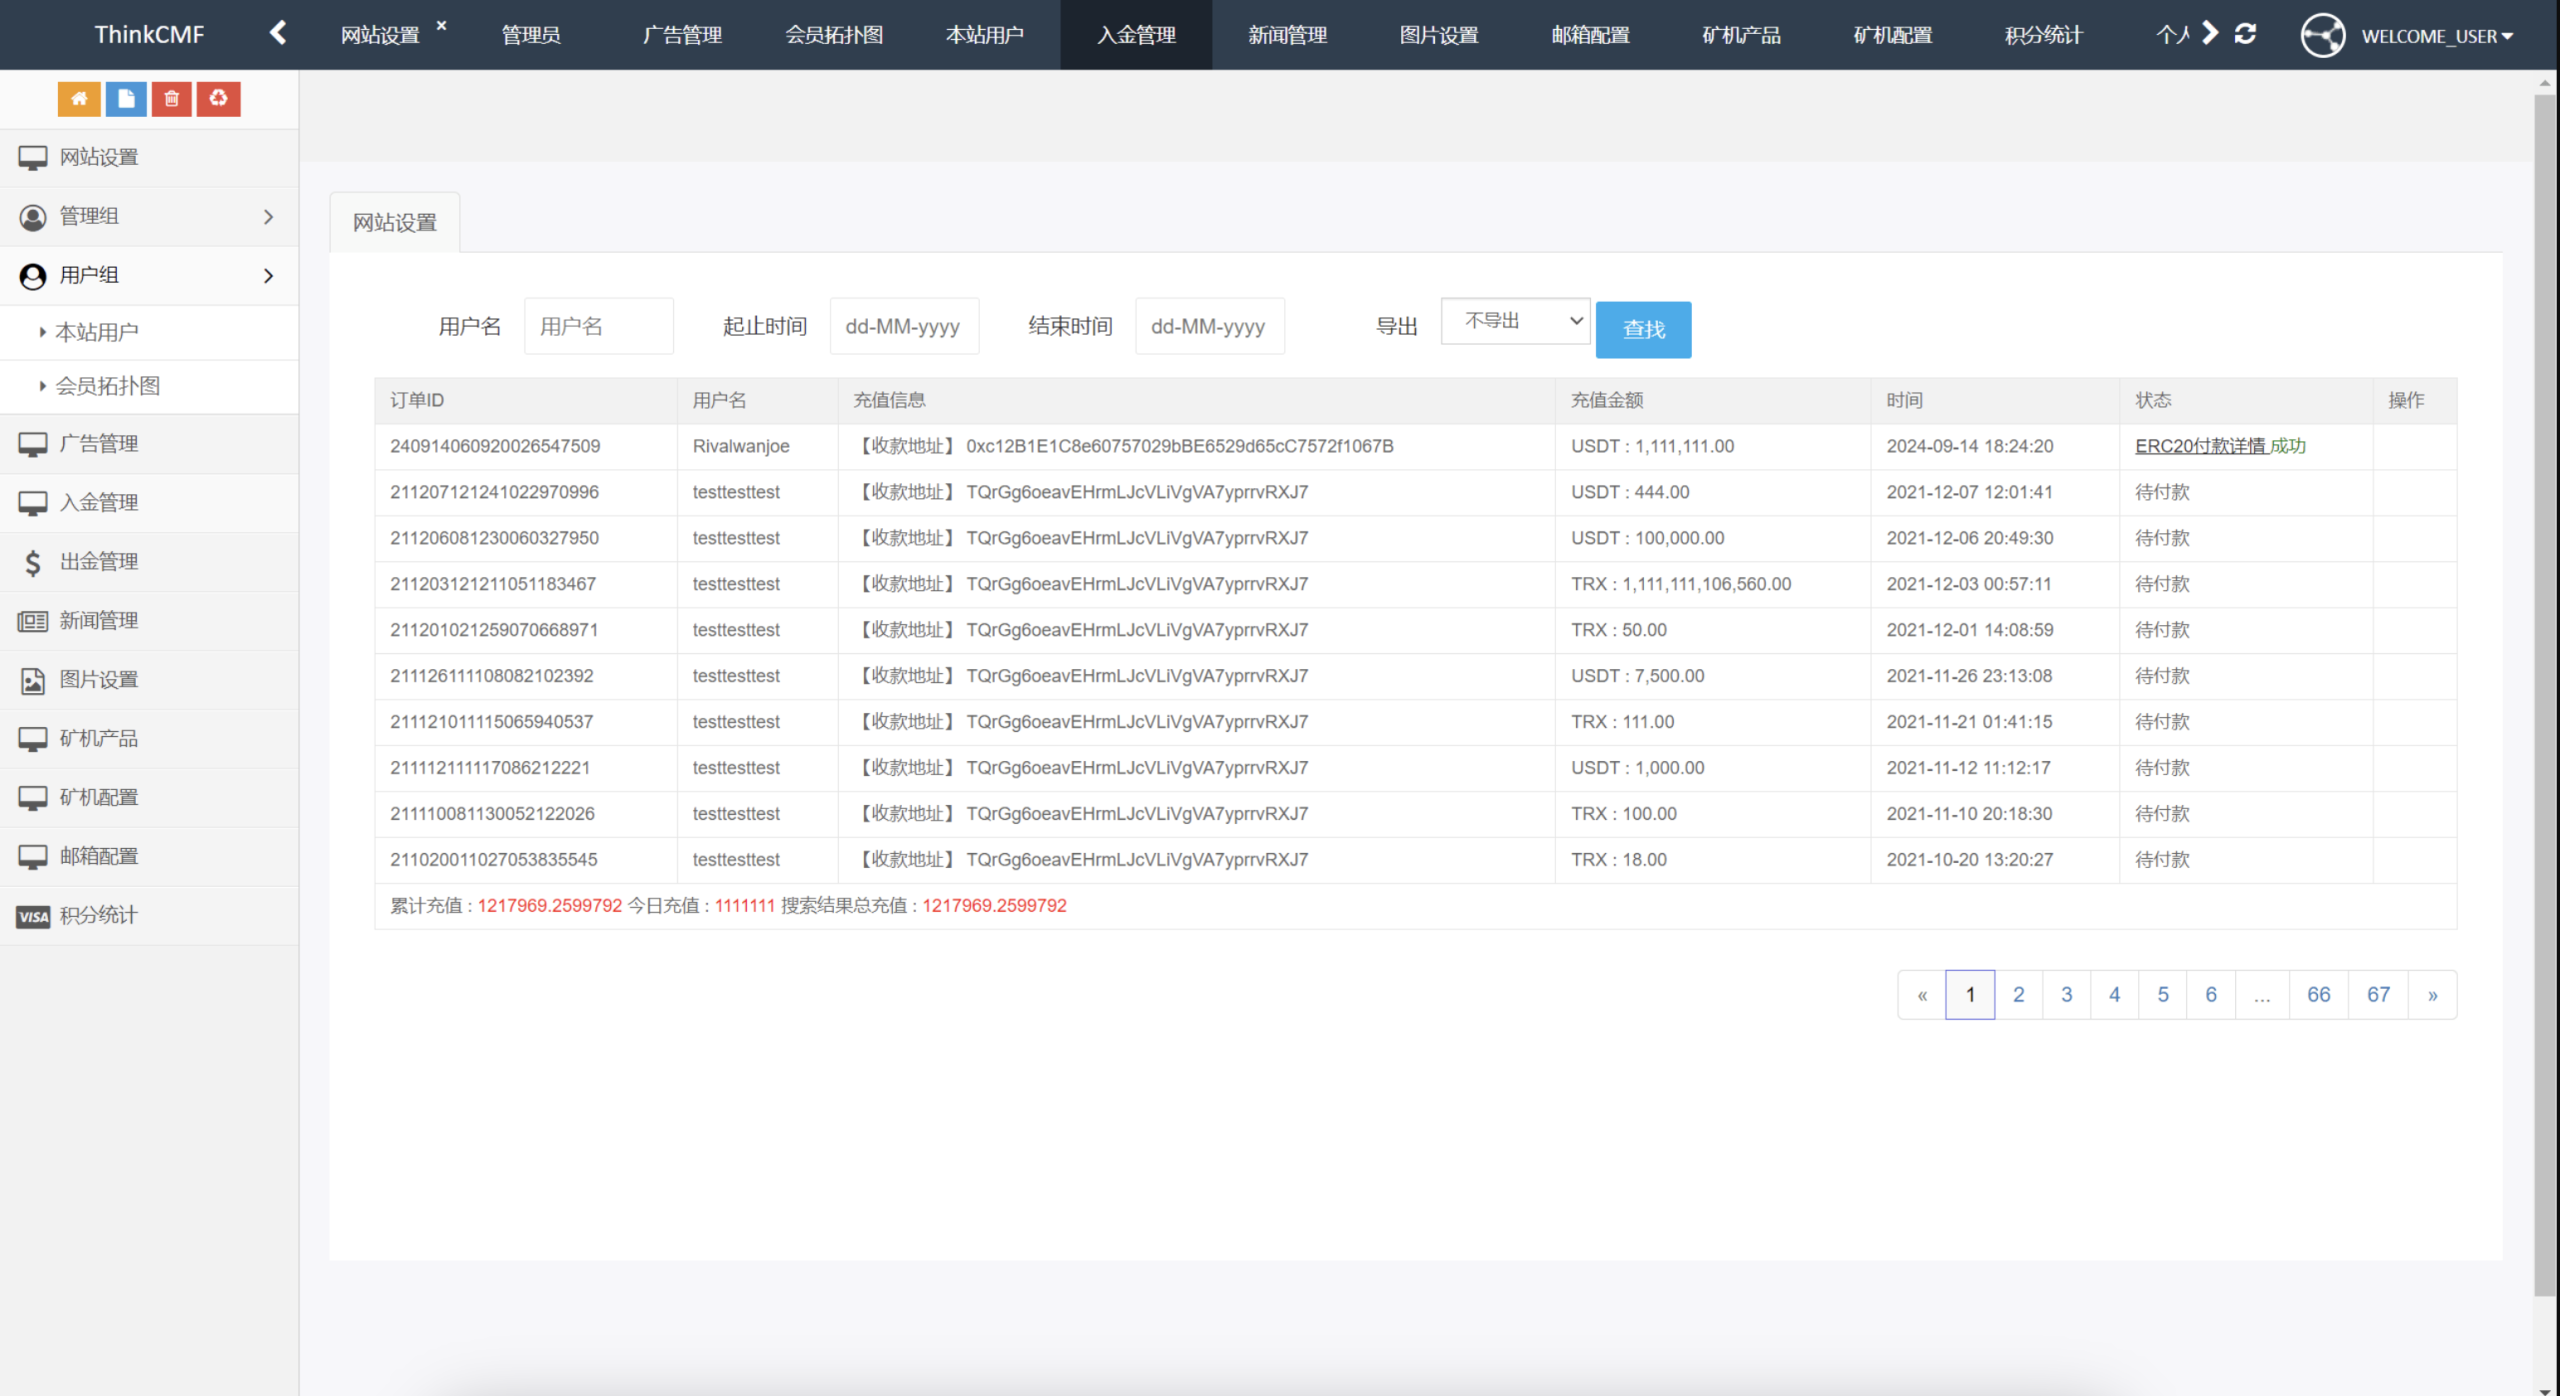Open 积分统计 in the sidebar
2560x1396 pixels.
(x=99, y=915)
